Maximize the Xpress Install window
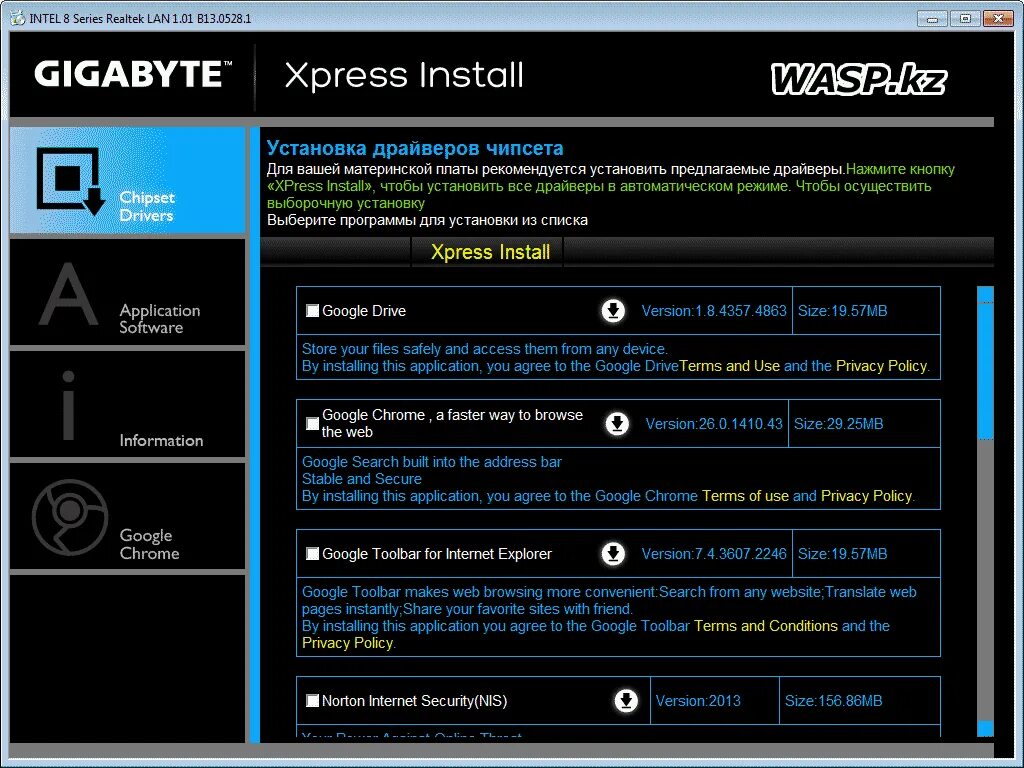This screenshot has width=1024, height=768. (x=965, y=19)
